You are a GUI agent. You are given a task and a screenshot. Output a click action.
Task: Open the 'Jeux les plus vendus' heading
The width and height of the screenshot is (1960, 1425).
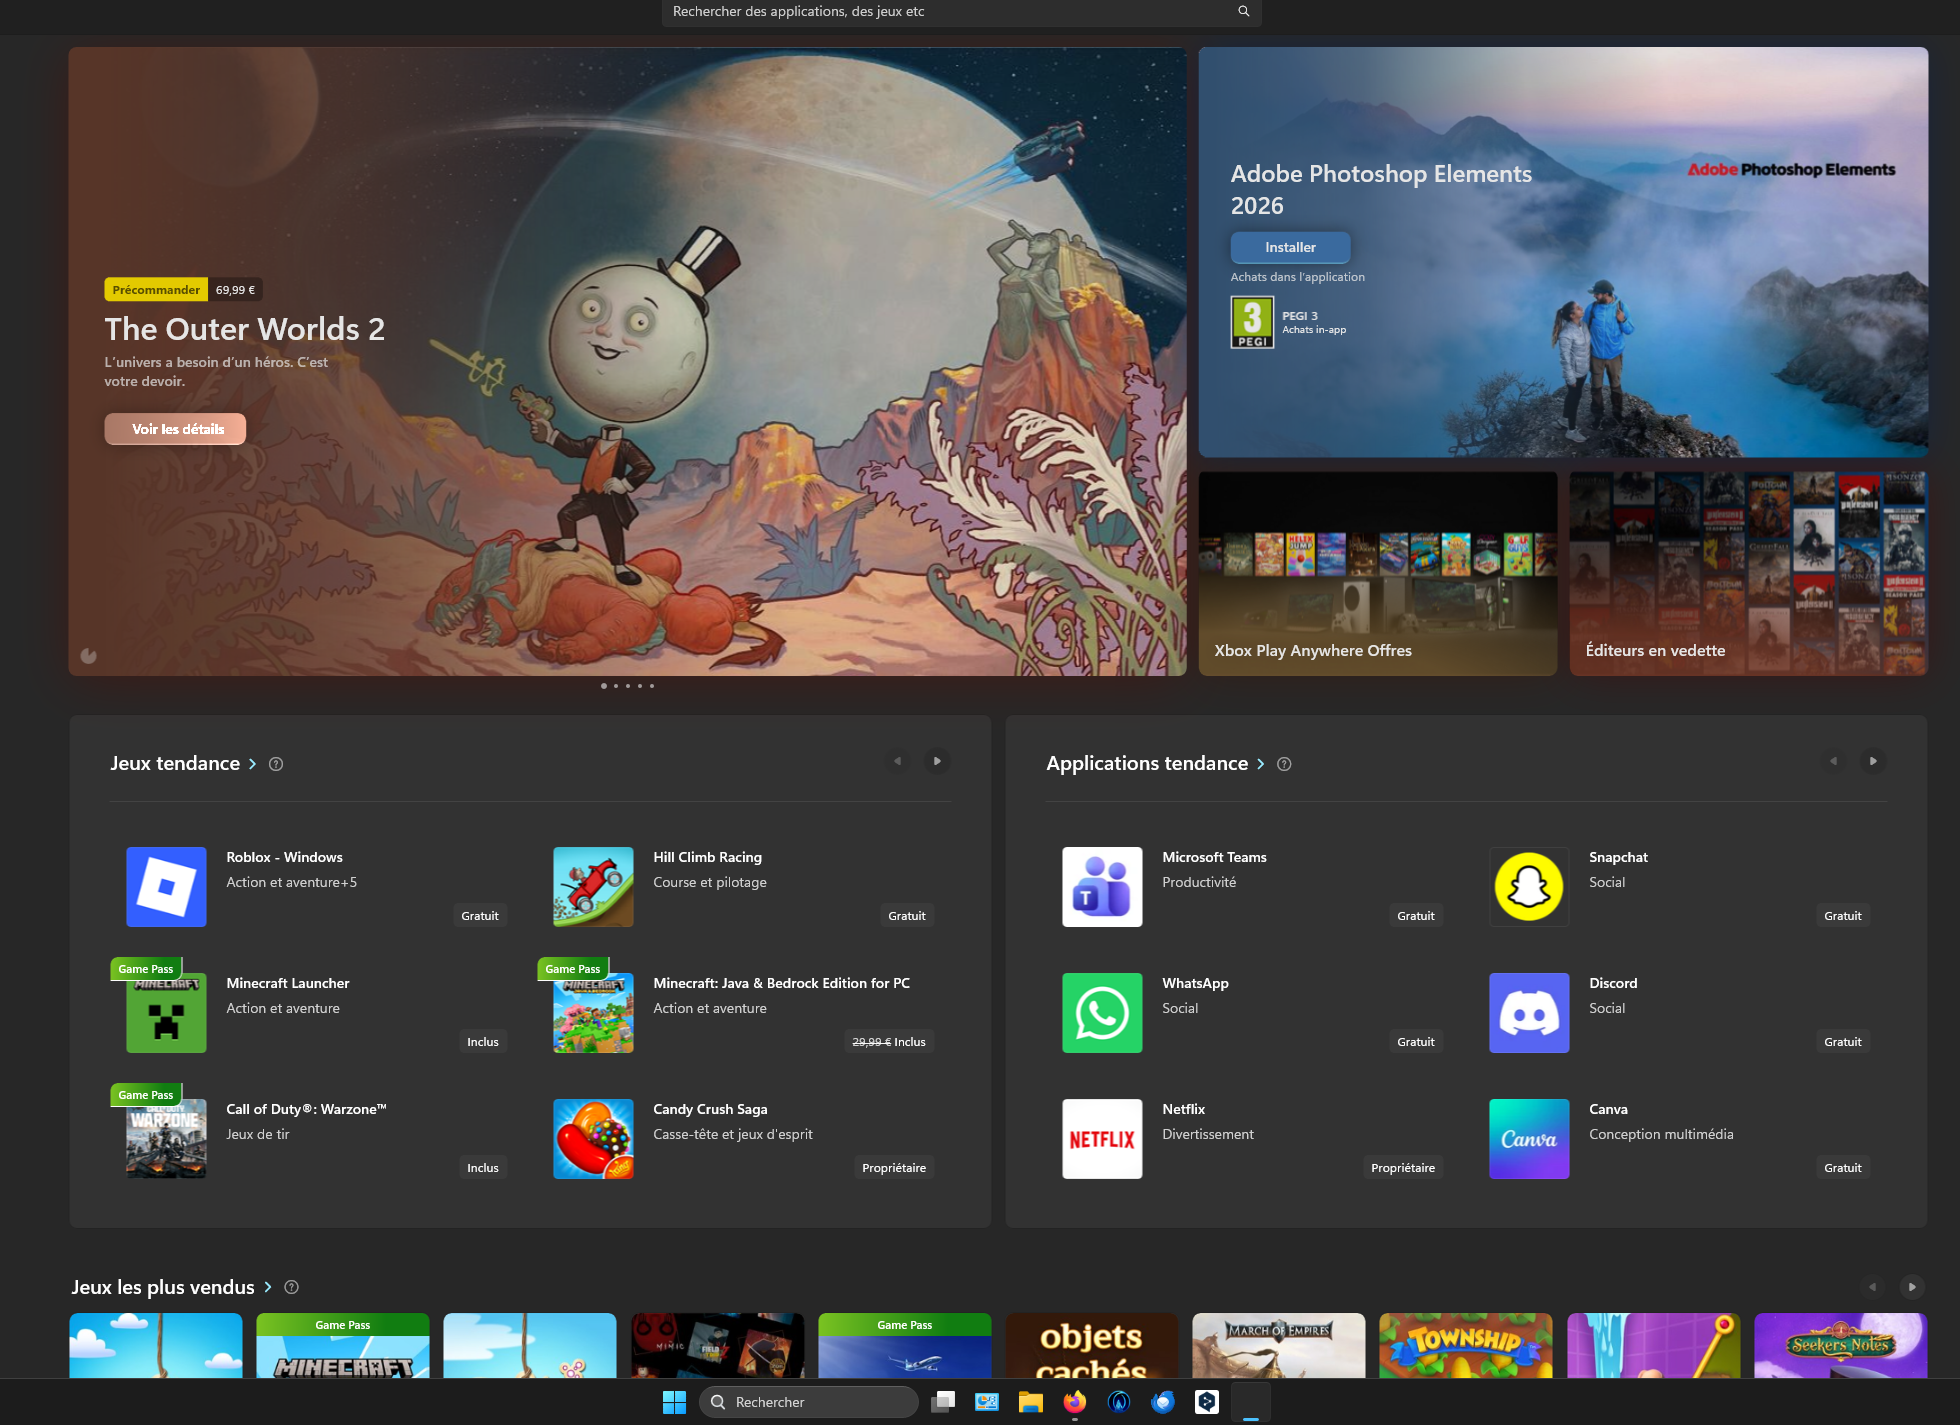(163, 1287)
